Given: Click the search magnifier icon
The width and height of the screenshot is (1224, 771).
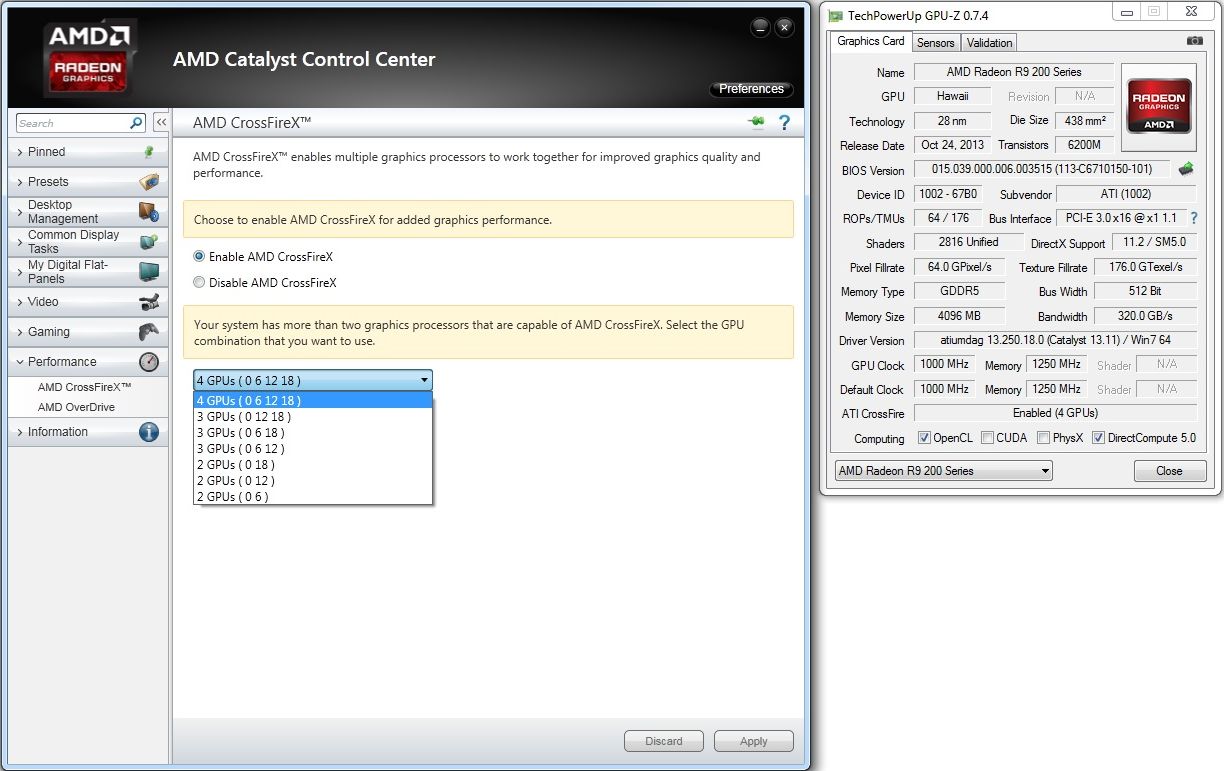Looking at the screenshot, I should pyautogui.click(x=137, y=123).
